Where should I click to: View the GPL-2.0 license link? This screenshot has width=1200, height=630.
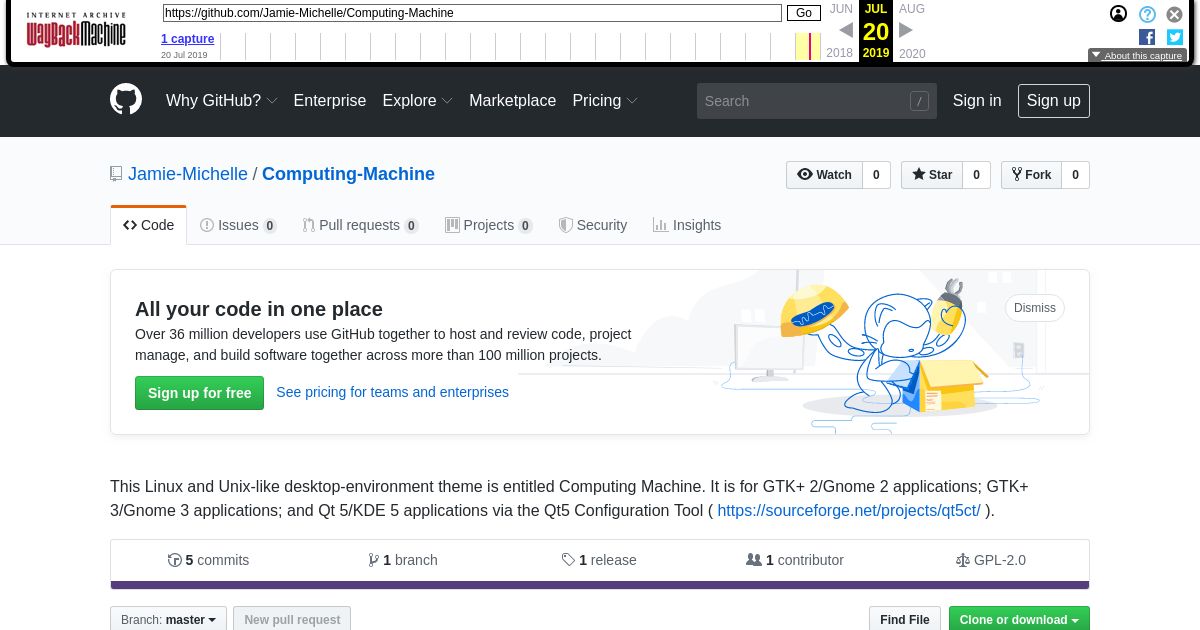tap(991, 560)
